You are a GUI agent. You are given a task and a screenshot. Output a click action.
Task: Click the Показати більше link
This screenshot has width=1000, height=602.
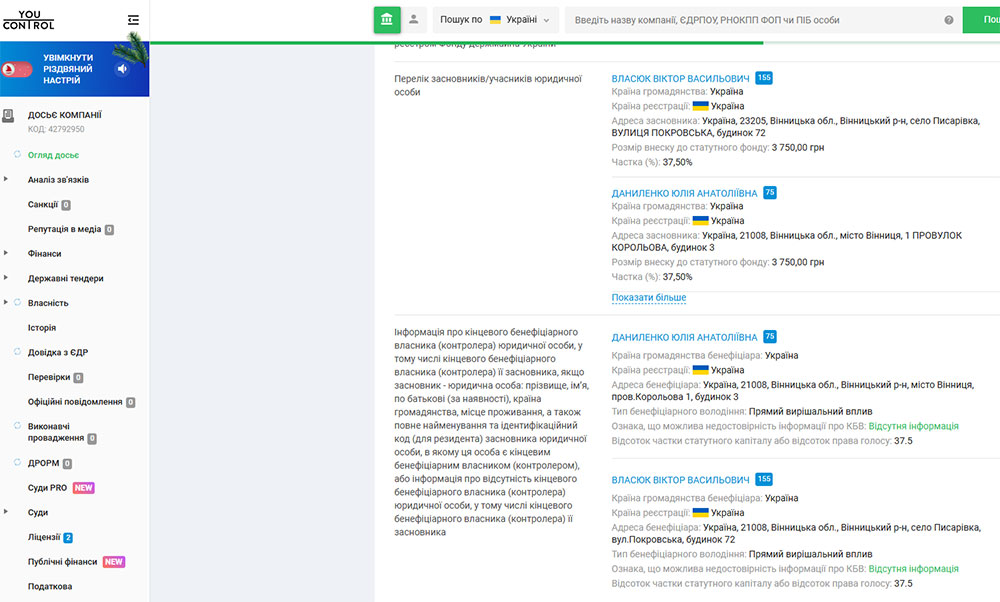tap(648, 297)
